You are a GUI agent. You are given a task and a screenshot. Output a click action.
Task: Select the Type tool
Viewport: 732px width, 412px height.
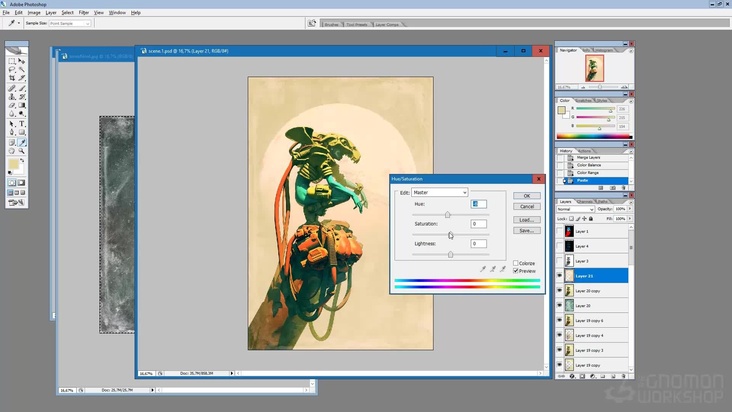coord(22,124)
